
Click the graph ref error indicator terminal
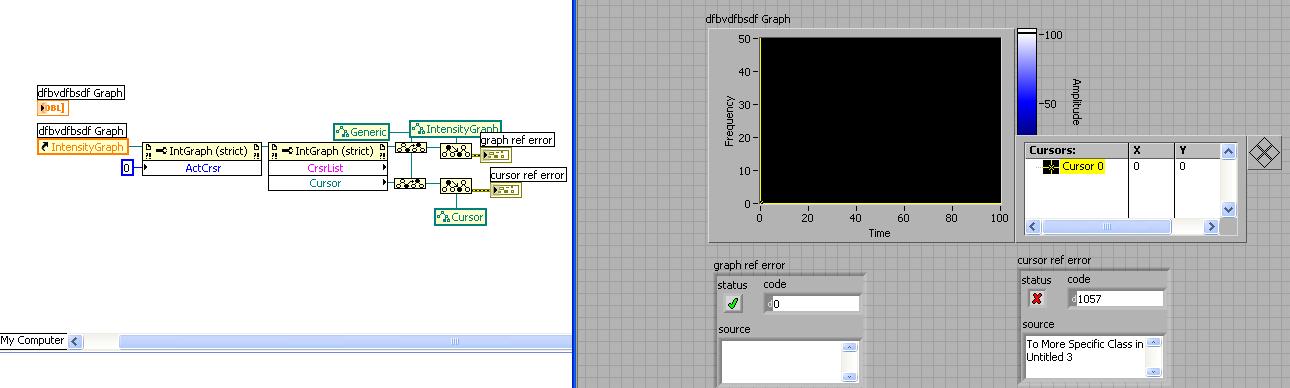[x=496, y=154]
